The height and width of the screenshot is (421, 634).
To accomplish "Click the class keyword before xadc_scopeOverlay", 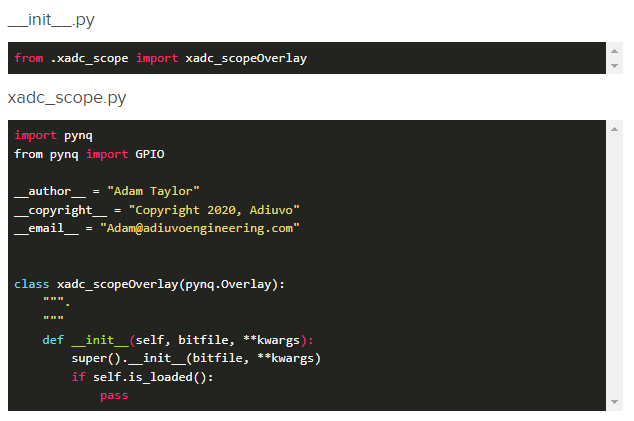I will [32, 284].
